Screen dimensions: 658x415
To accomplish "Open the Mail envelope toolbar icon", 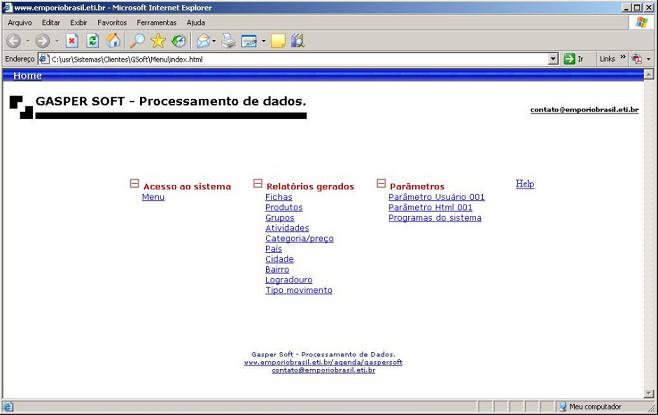I will pos(203,41).
